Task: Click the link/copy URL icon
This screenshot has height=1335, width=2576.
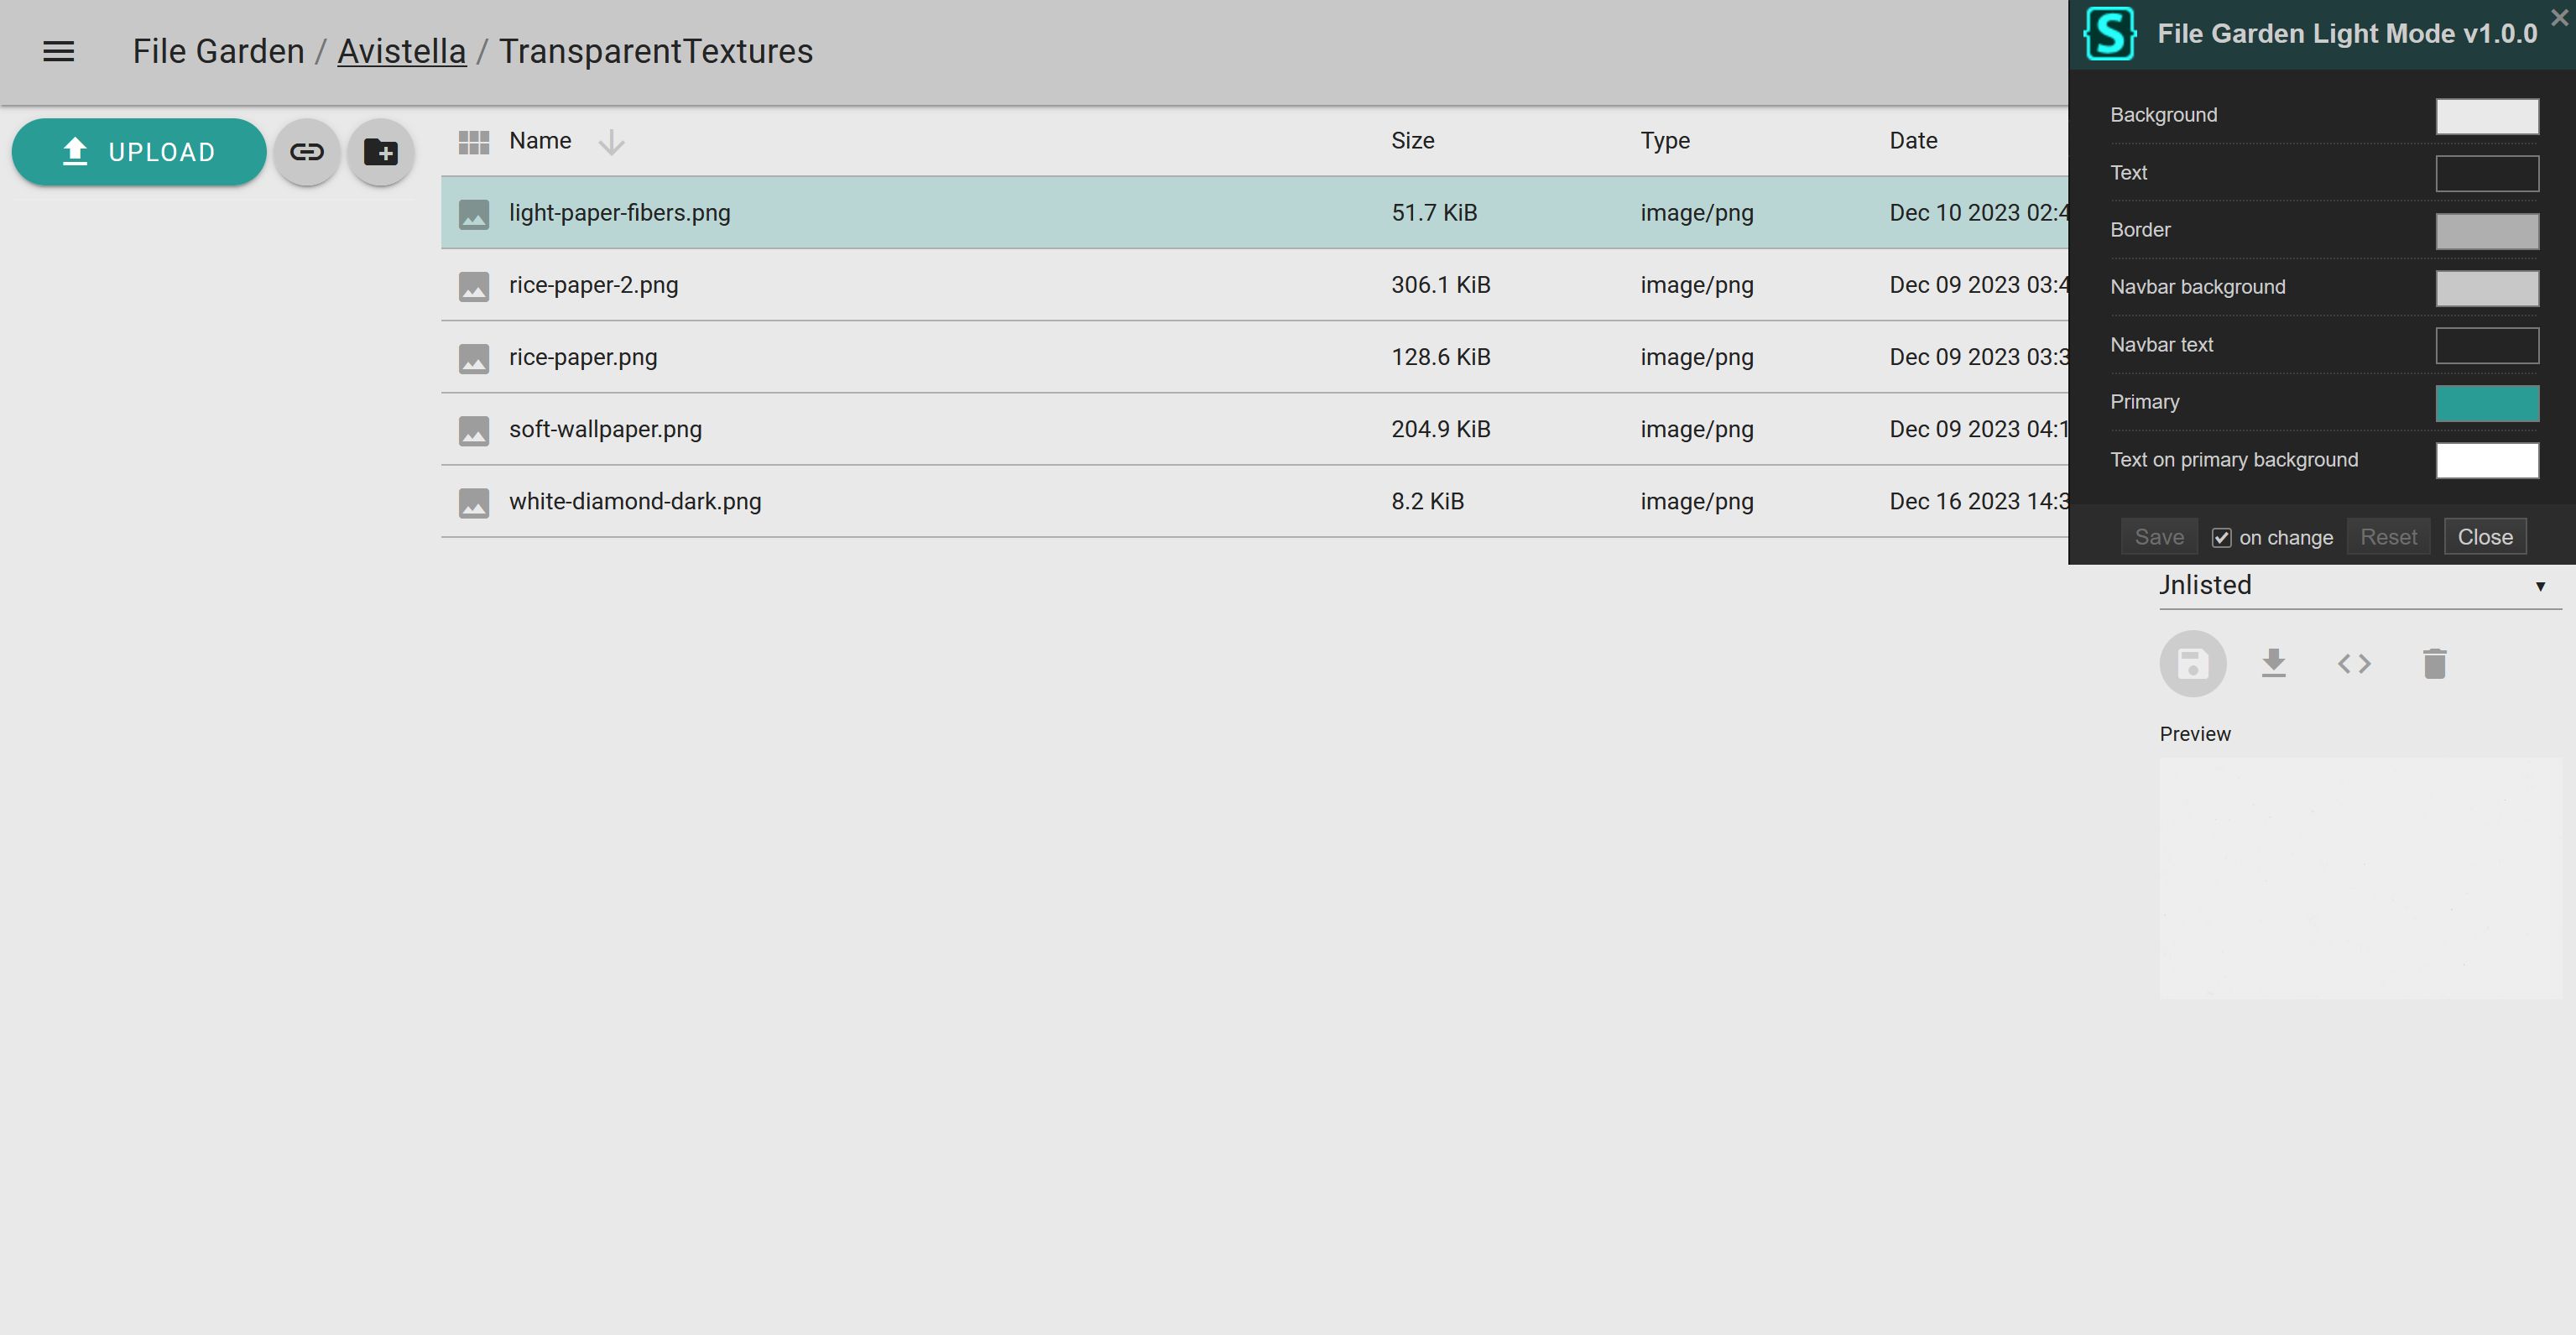Action: (x=306, y=152)
